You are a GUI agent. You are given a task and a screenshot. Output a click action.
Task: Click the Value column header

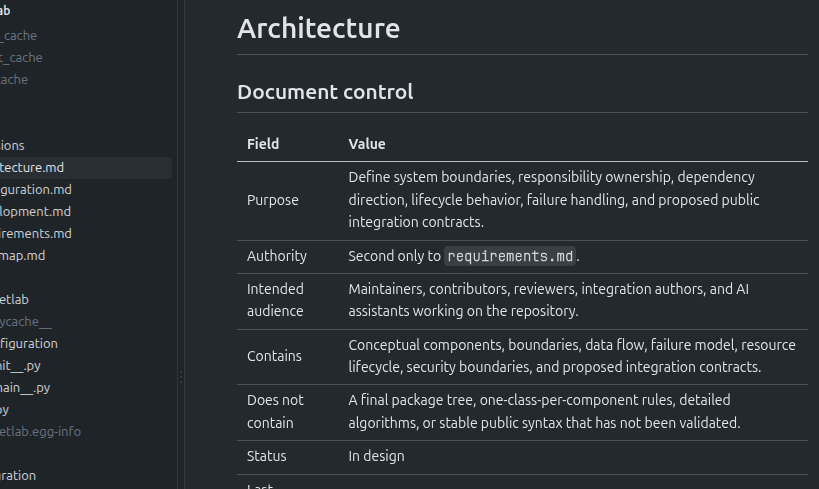coord(367,144)
